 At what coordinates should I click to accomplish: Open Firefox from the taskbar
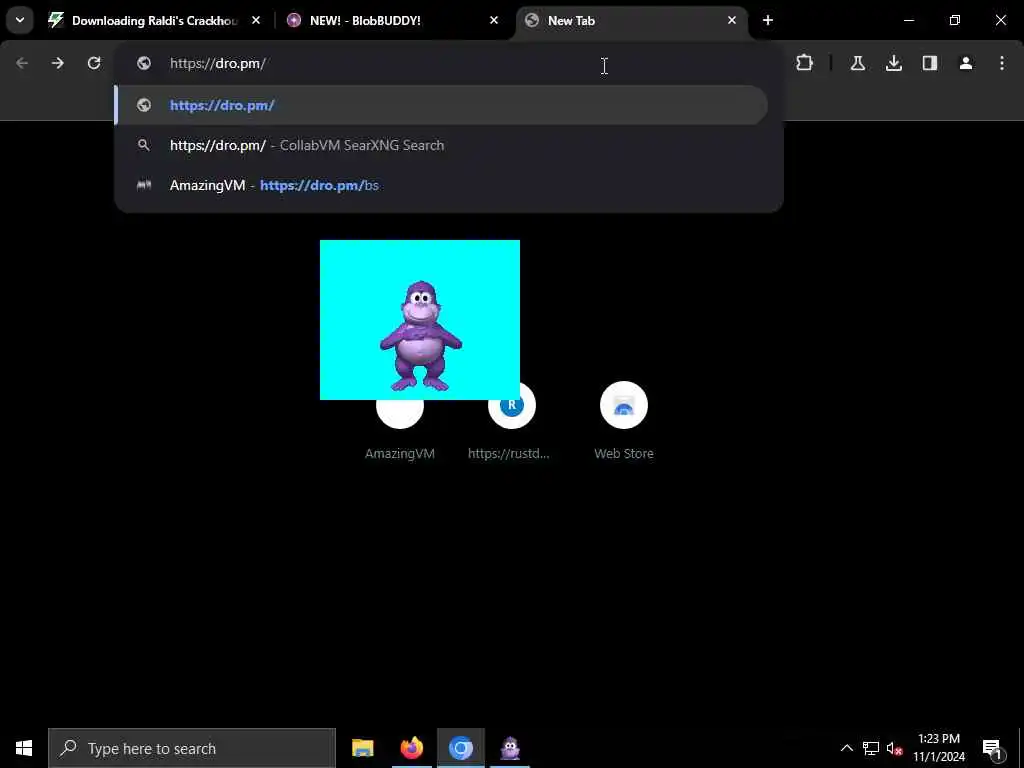click(411, 748)
